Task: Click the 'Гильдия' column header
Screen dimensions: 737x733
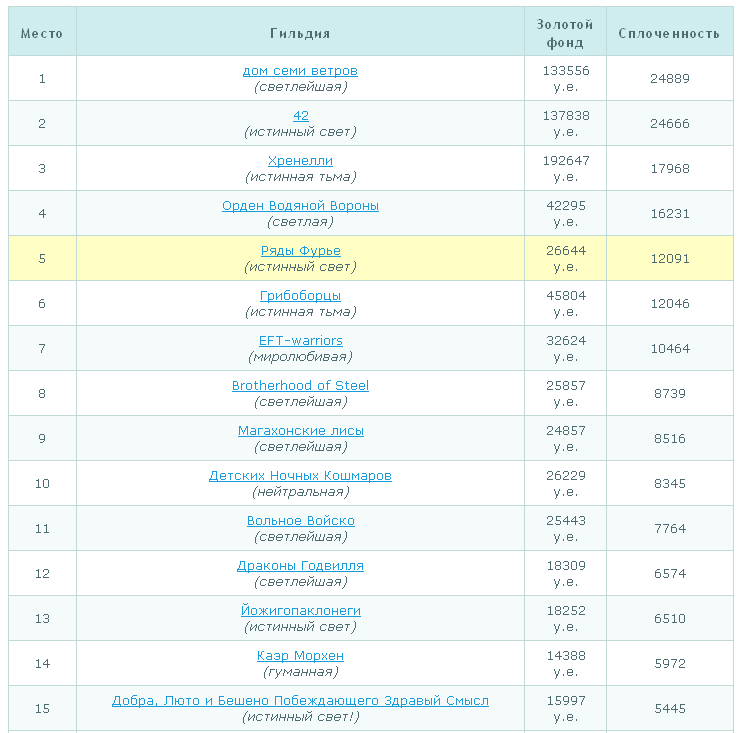Action: (x=300, y=33)
